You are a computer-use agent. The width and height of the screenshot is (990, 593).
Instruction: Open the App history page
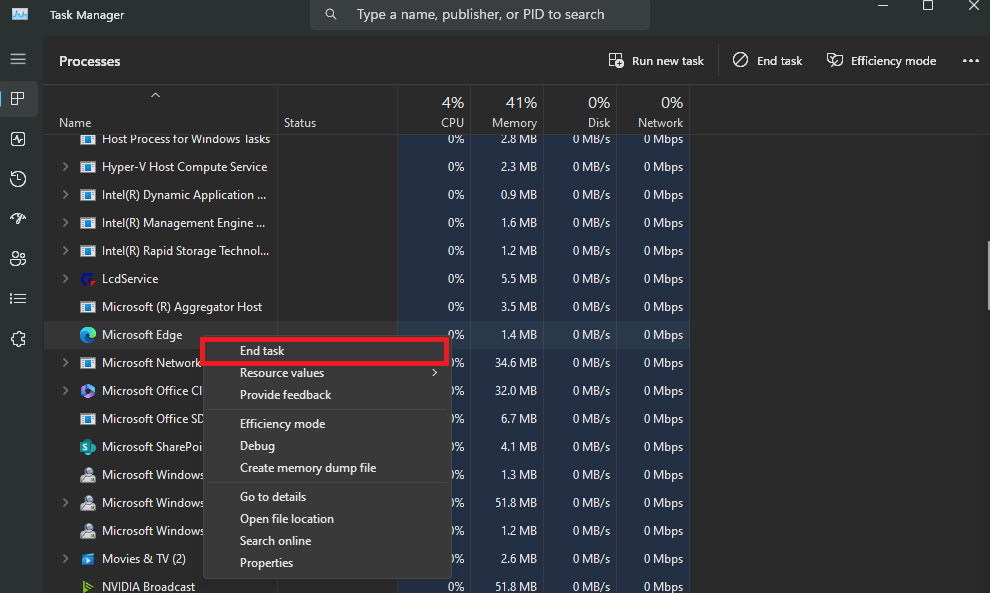(17, 179)
